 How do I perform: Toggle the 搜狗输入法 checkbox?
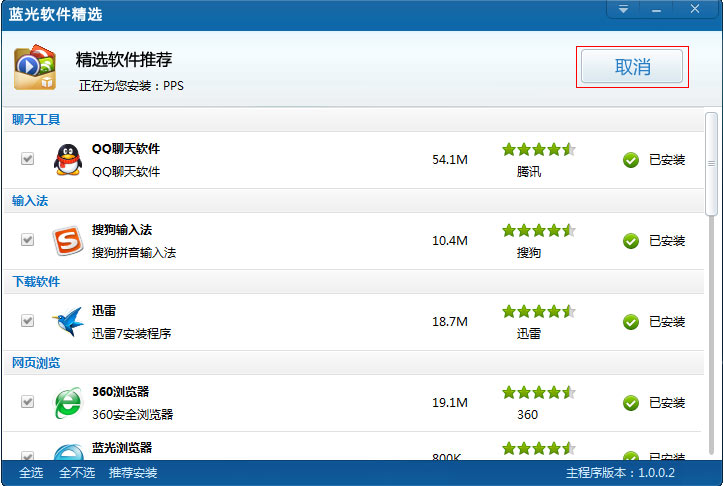28,240
